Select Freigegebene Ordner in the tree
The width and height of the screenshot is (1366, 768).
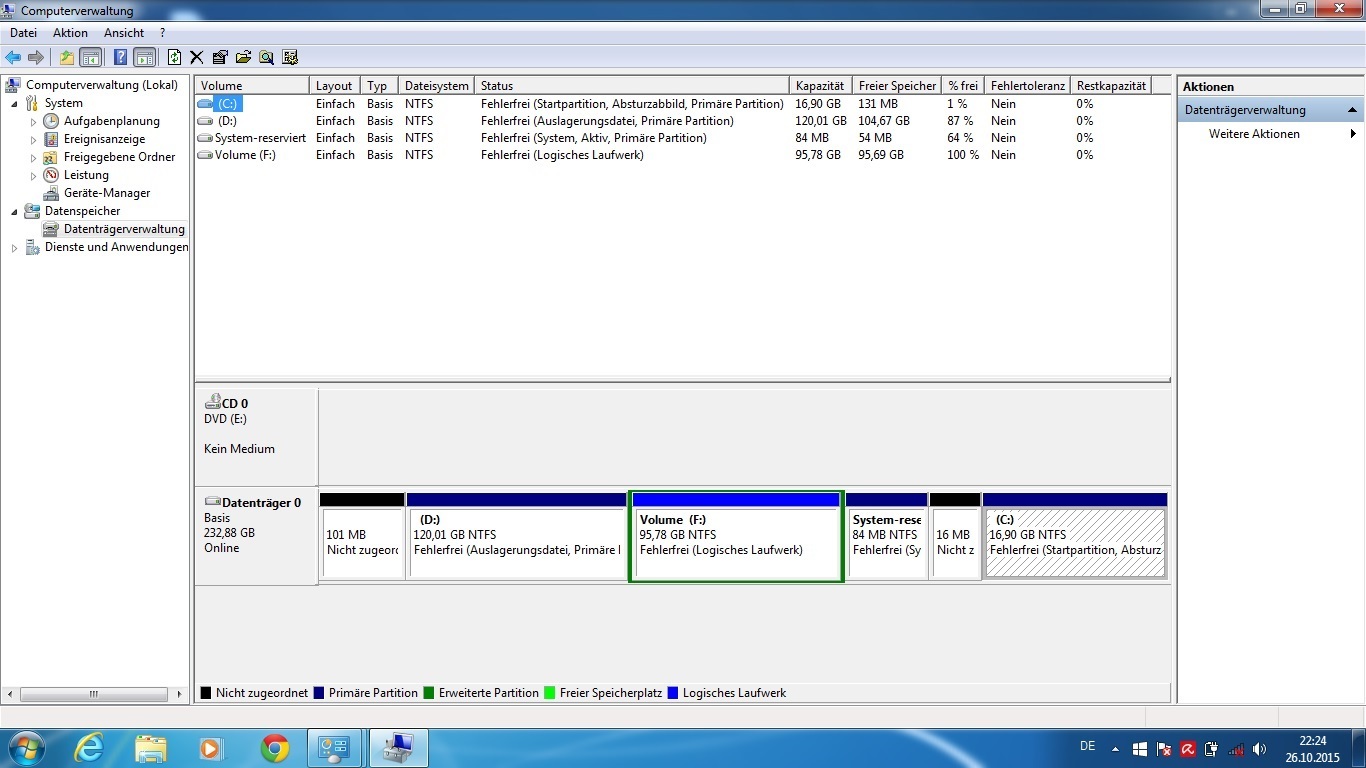(119, 157)
